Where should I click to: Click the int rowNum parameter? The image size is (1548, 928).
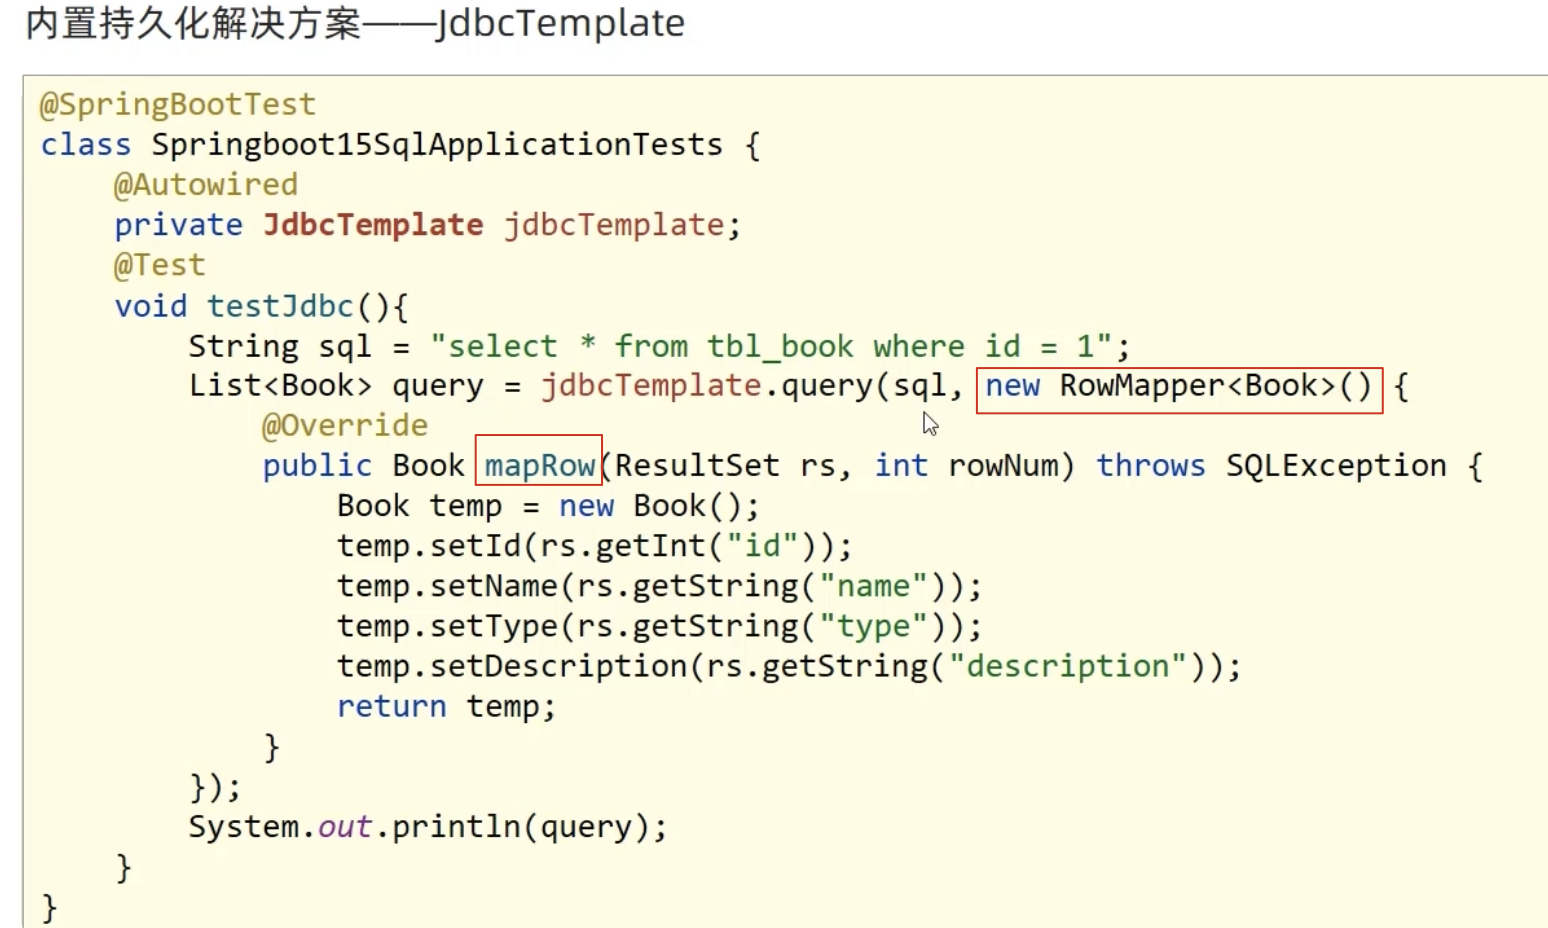(966, 466)
